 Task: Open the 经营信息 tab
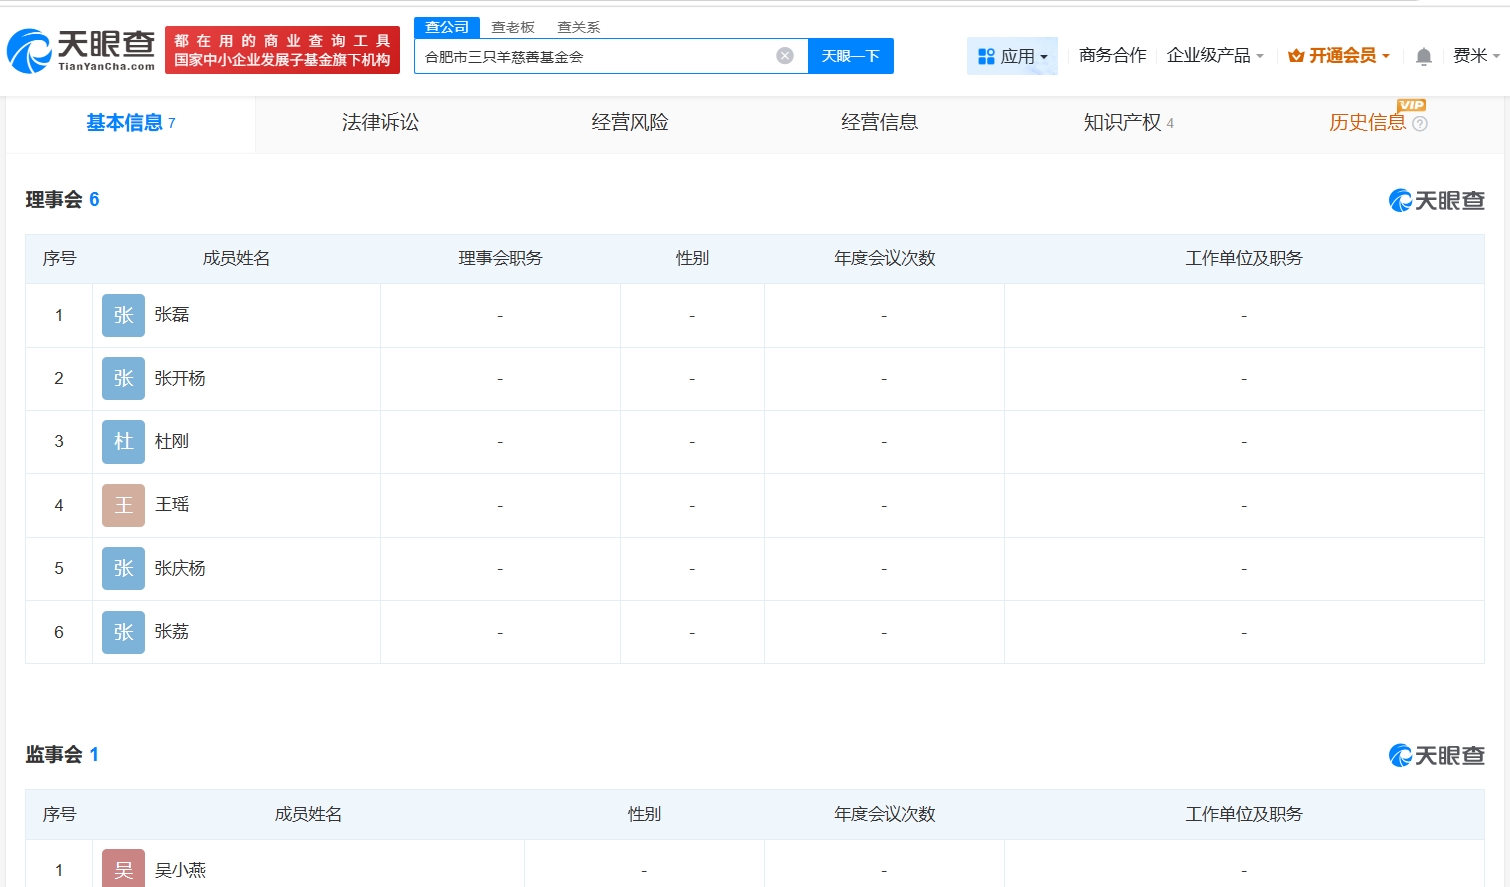(x=880, y=123)
